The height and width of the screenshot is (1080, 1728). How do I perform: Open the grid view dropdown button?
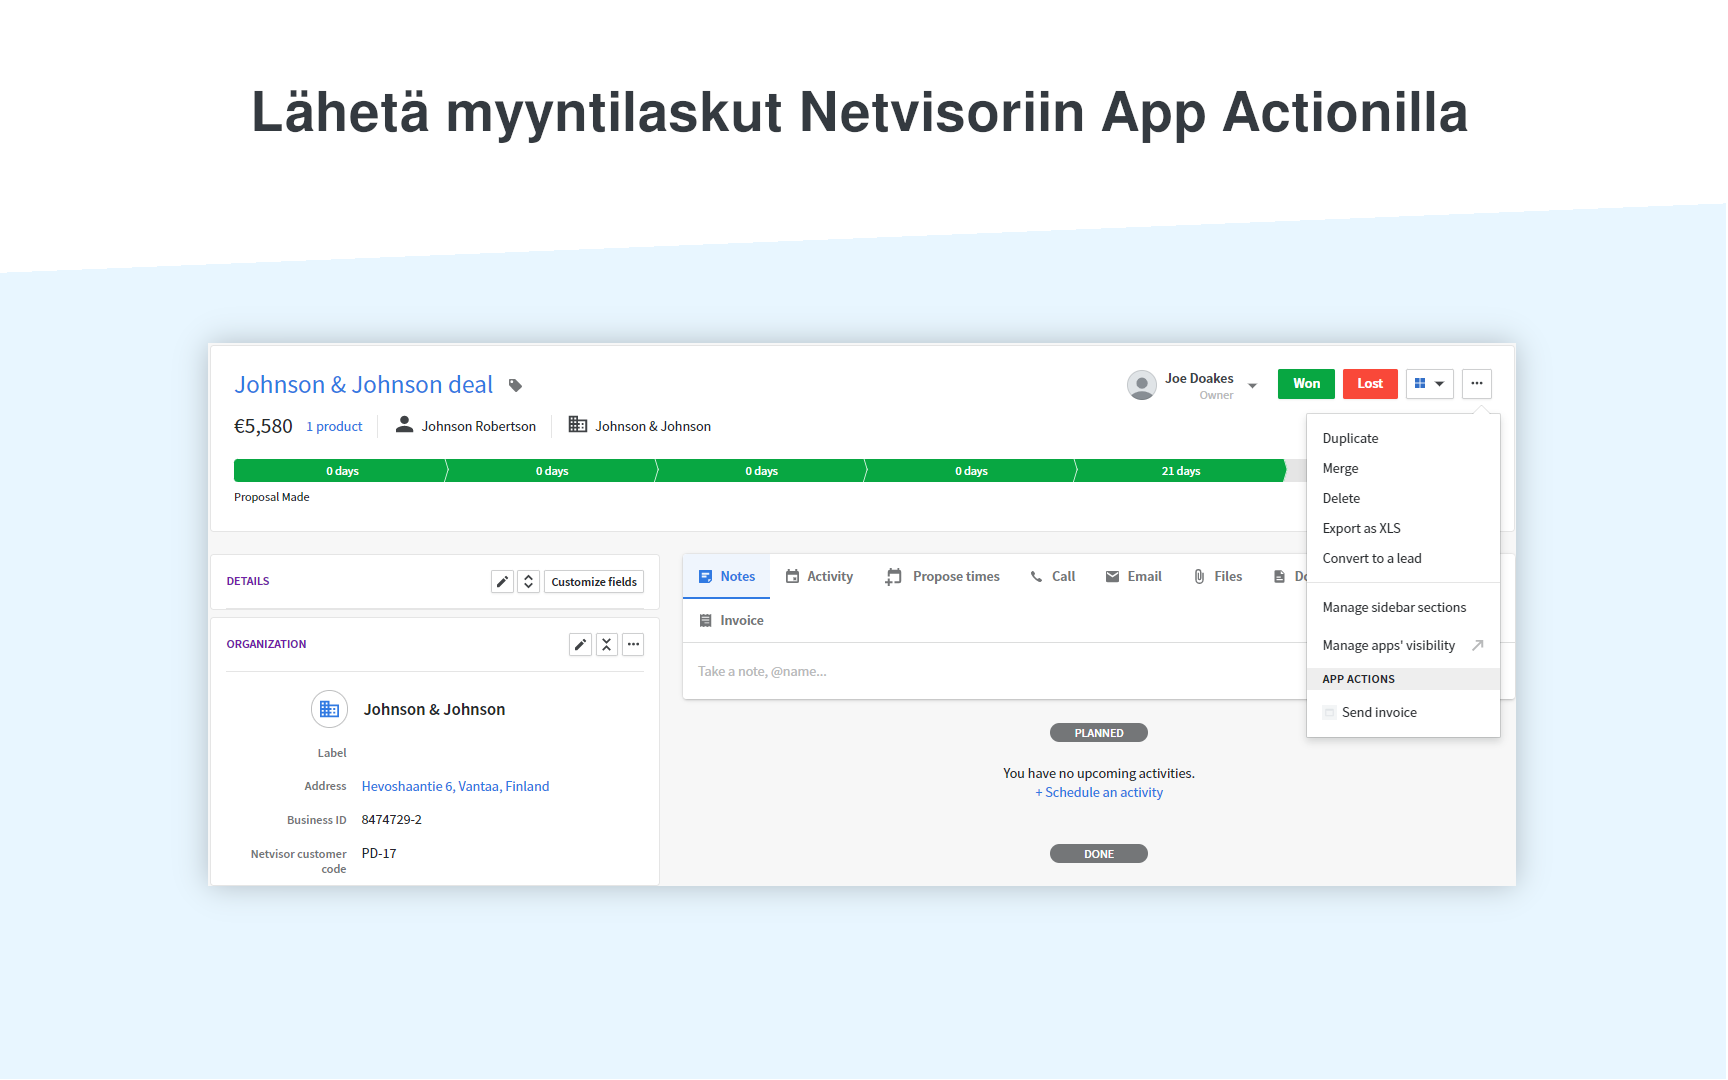click(x=1429, y=384)
